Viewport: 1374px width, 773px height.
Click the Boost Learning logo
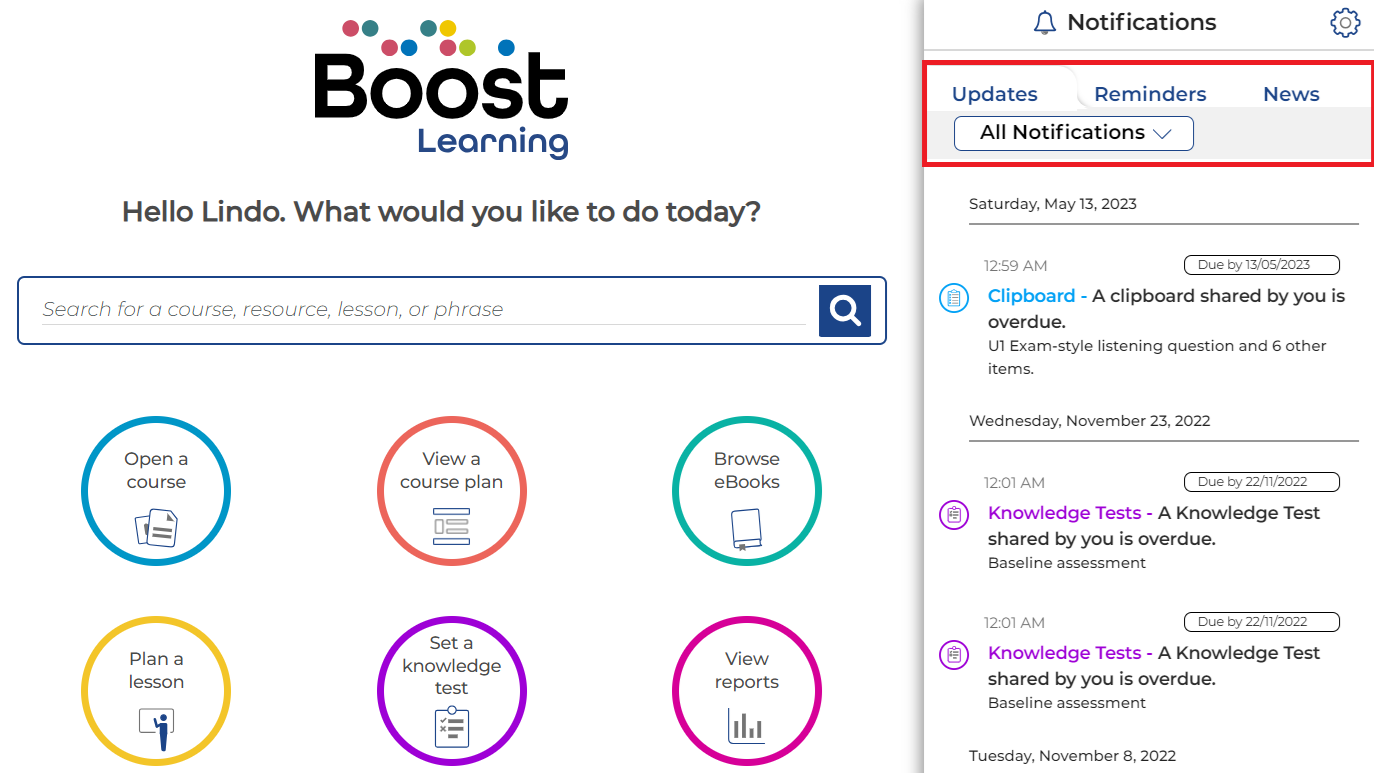pos(442,90)
